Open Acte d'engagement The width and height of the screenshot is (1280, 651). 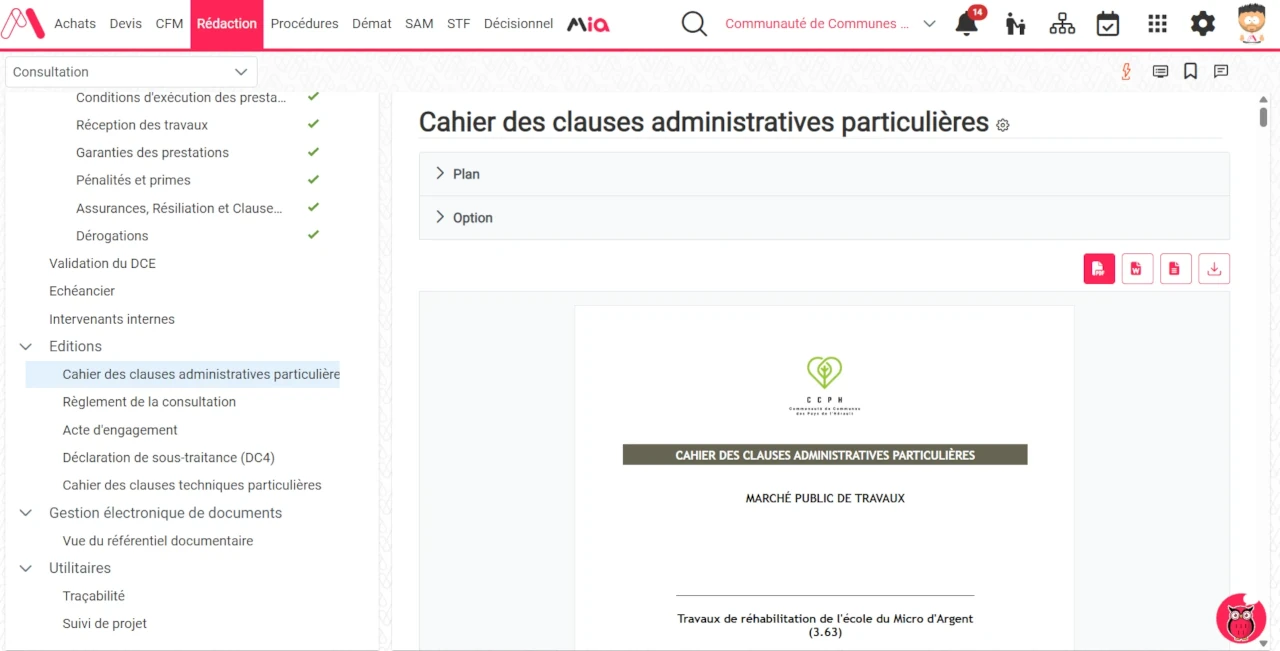click(120, 430)
